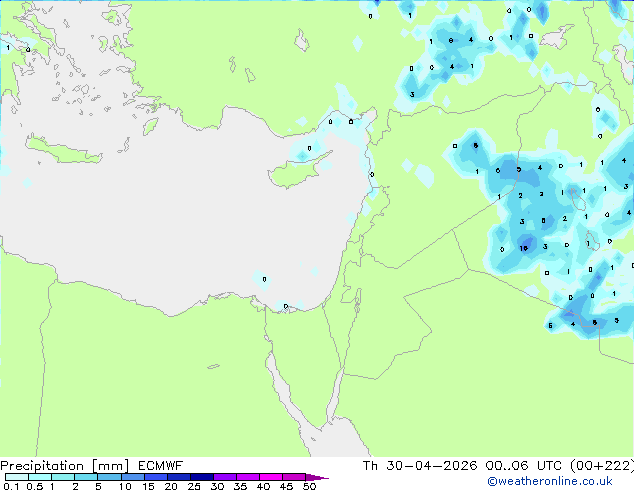Click the '(00+222)' forecast step text

(x=602, y=466)
